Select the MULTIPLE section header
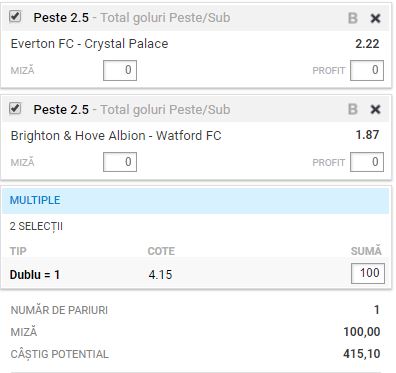This screenshot has width=396, height=373. [196, 200]
